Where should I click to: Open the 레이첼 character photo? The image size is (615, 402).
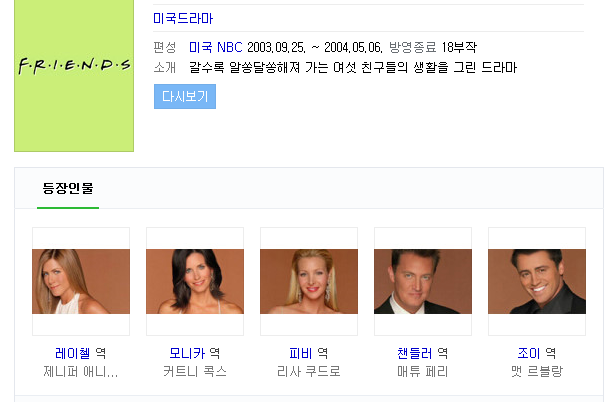(x=81, y=281)
